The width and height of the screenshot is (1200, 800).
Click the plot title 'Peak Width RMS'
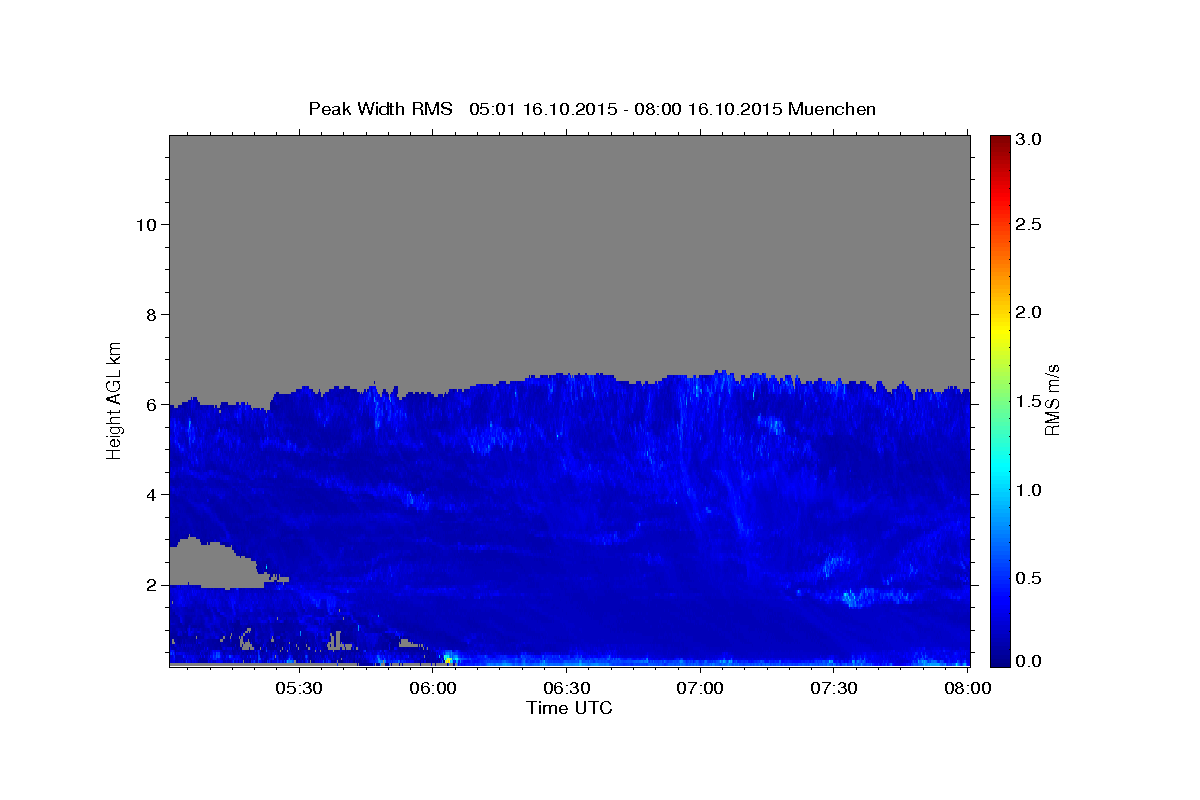point(380,109)
